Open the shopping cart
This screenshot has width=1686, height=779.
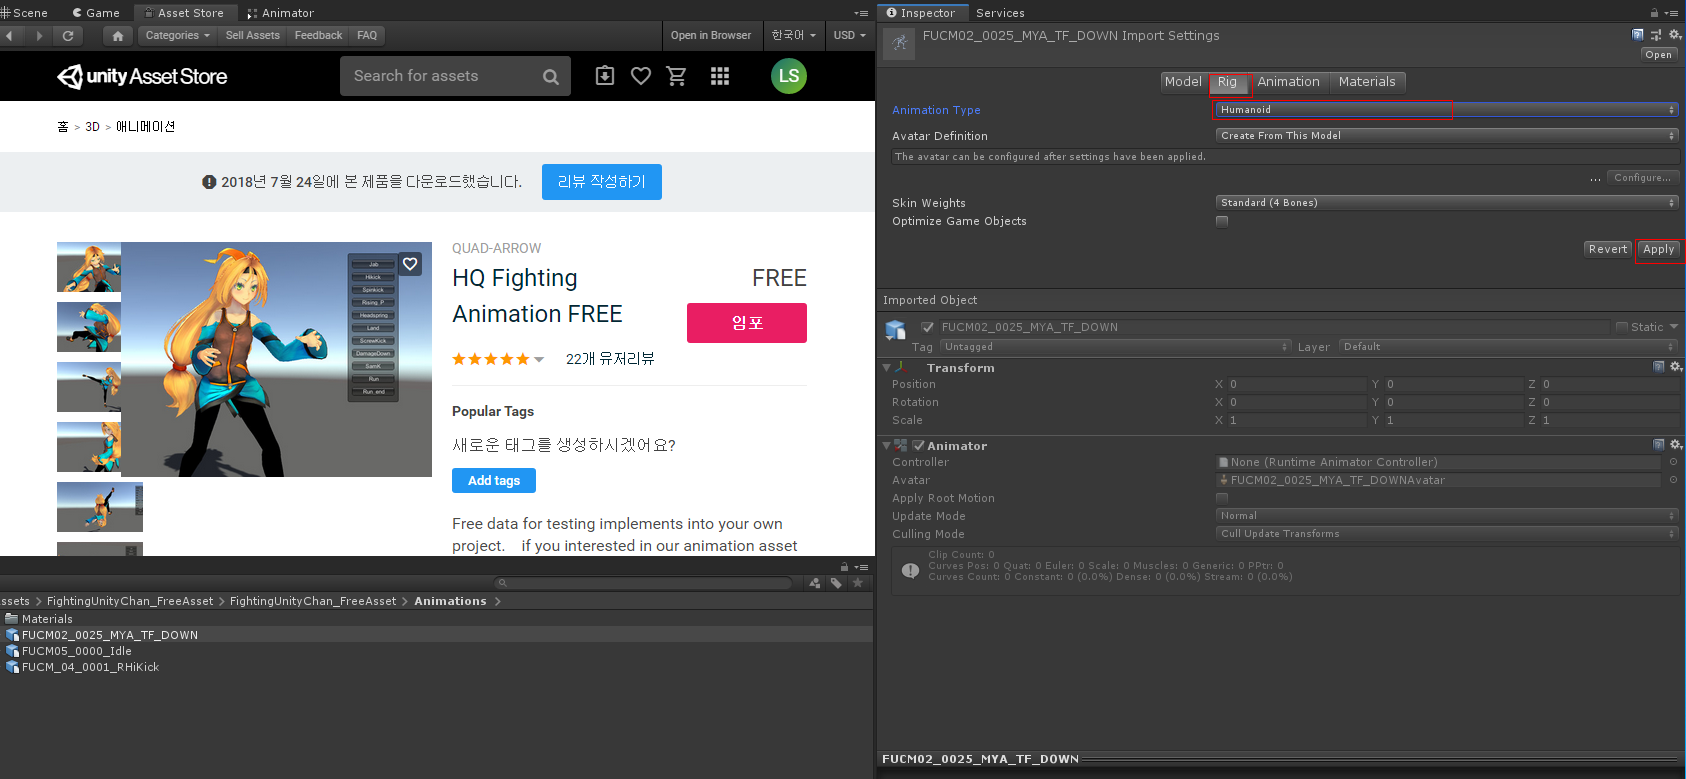[677, 76]
